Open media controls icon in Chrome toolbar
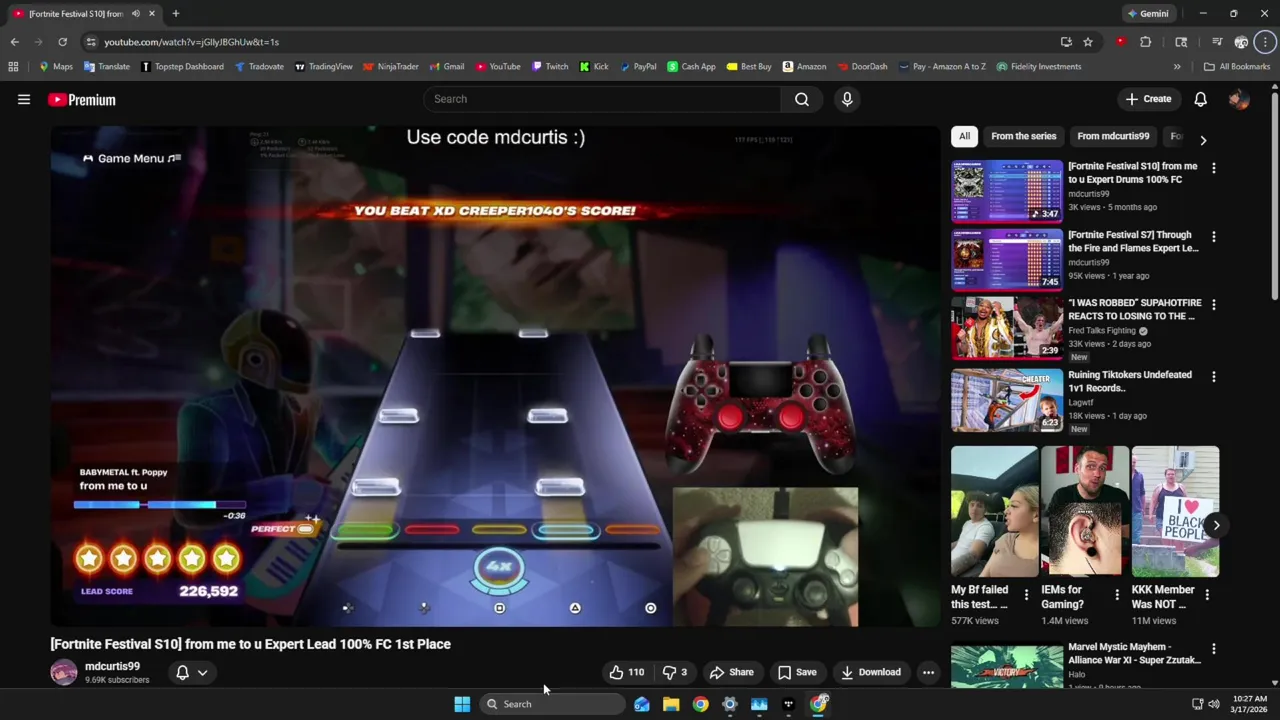The height and width of the screenshot is (720, 1280). pyautogui.click(x=1217, y=42)
